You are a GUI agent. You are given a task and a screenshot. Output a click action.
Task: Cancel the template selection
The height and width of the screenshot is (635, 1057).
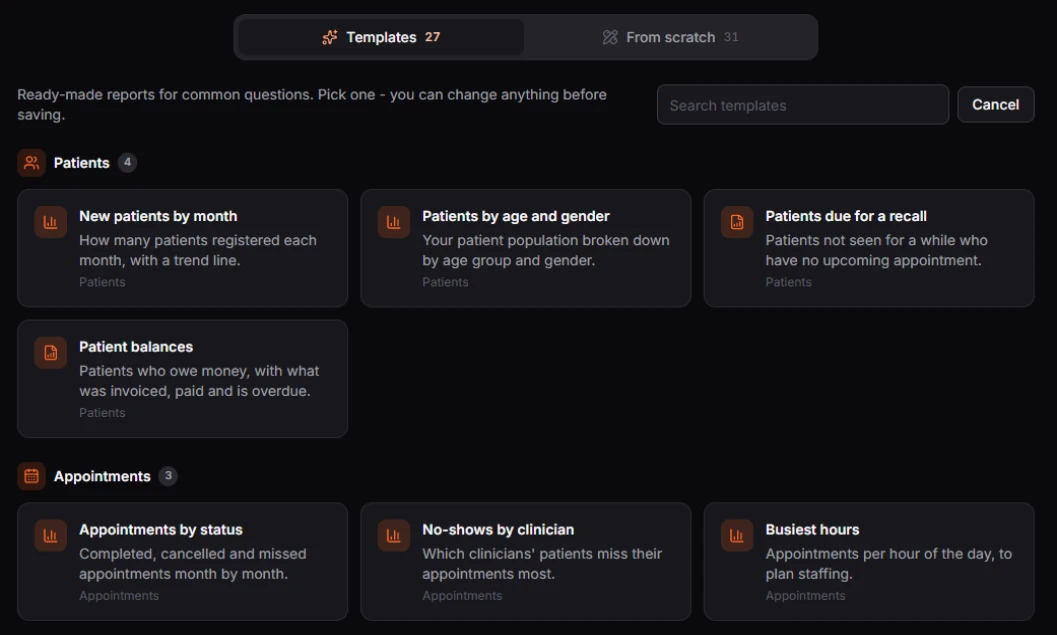click(996, 104)
